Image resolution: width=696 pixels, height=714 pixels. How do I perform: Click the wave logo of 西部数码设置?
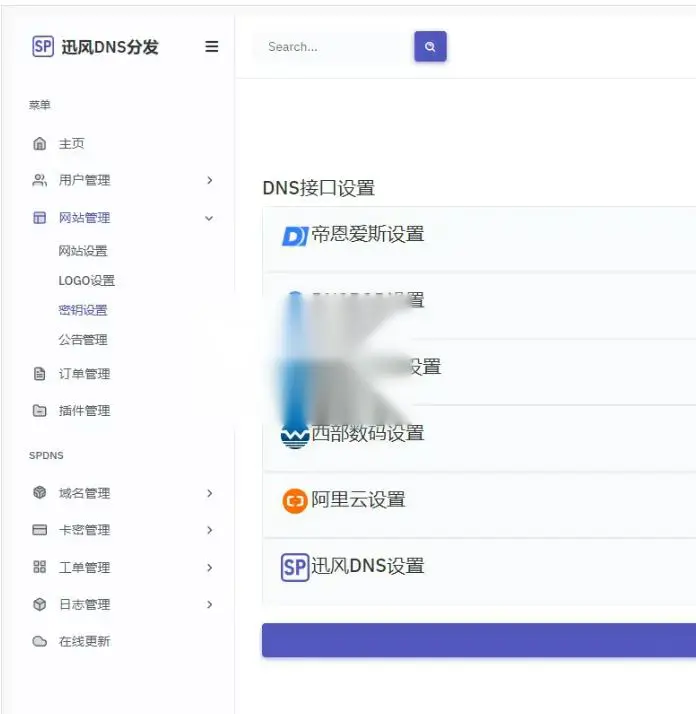pos(295,435)
